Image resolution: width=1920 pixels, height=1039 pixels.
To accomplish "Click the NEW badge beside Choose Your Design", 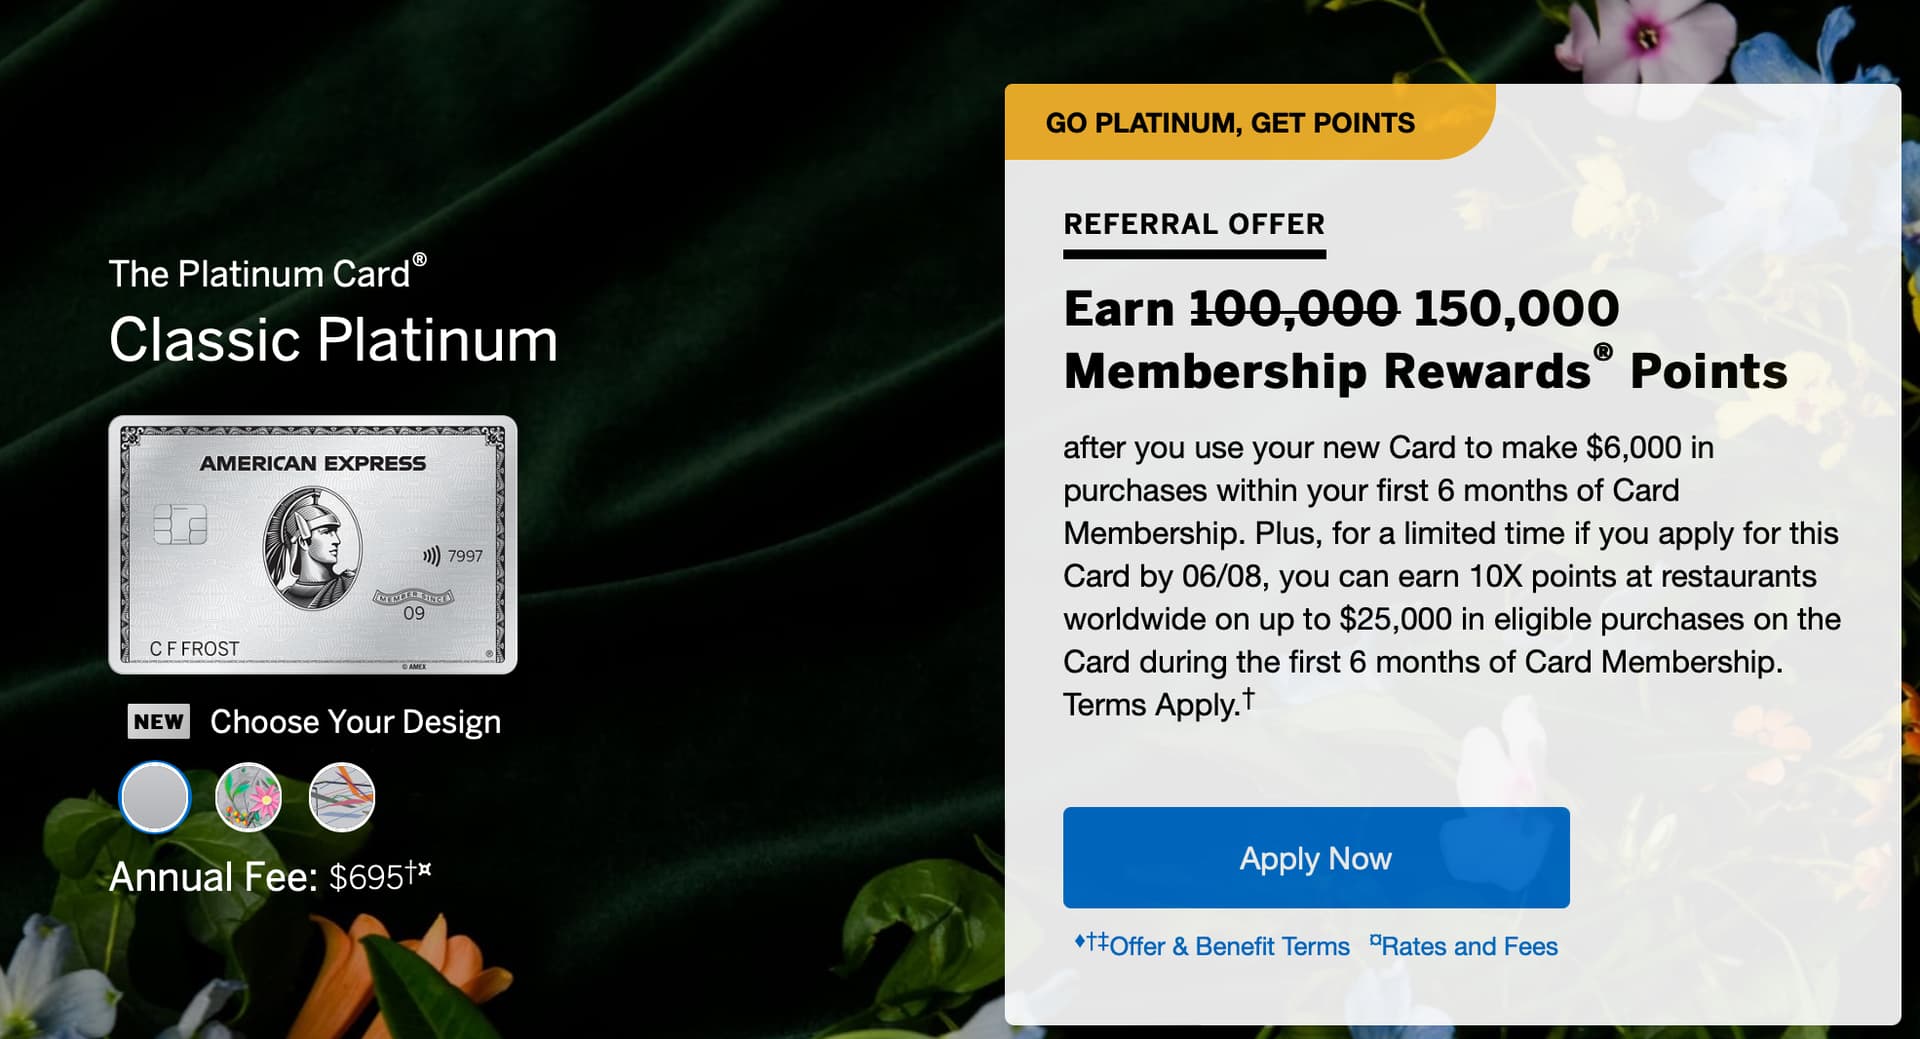I will pos(158,721).
